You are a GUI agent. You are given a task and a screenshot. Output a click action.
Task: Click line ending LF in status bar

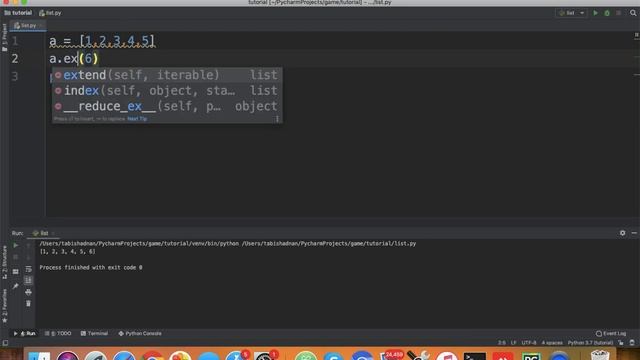point(513,343)
